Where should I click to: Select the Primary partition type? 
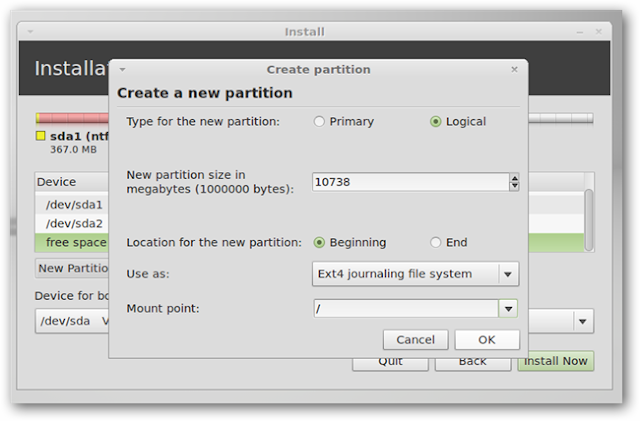tap(319, 122)
